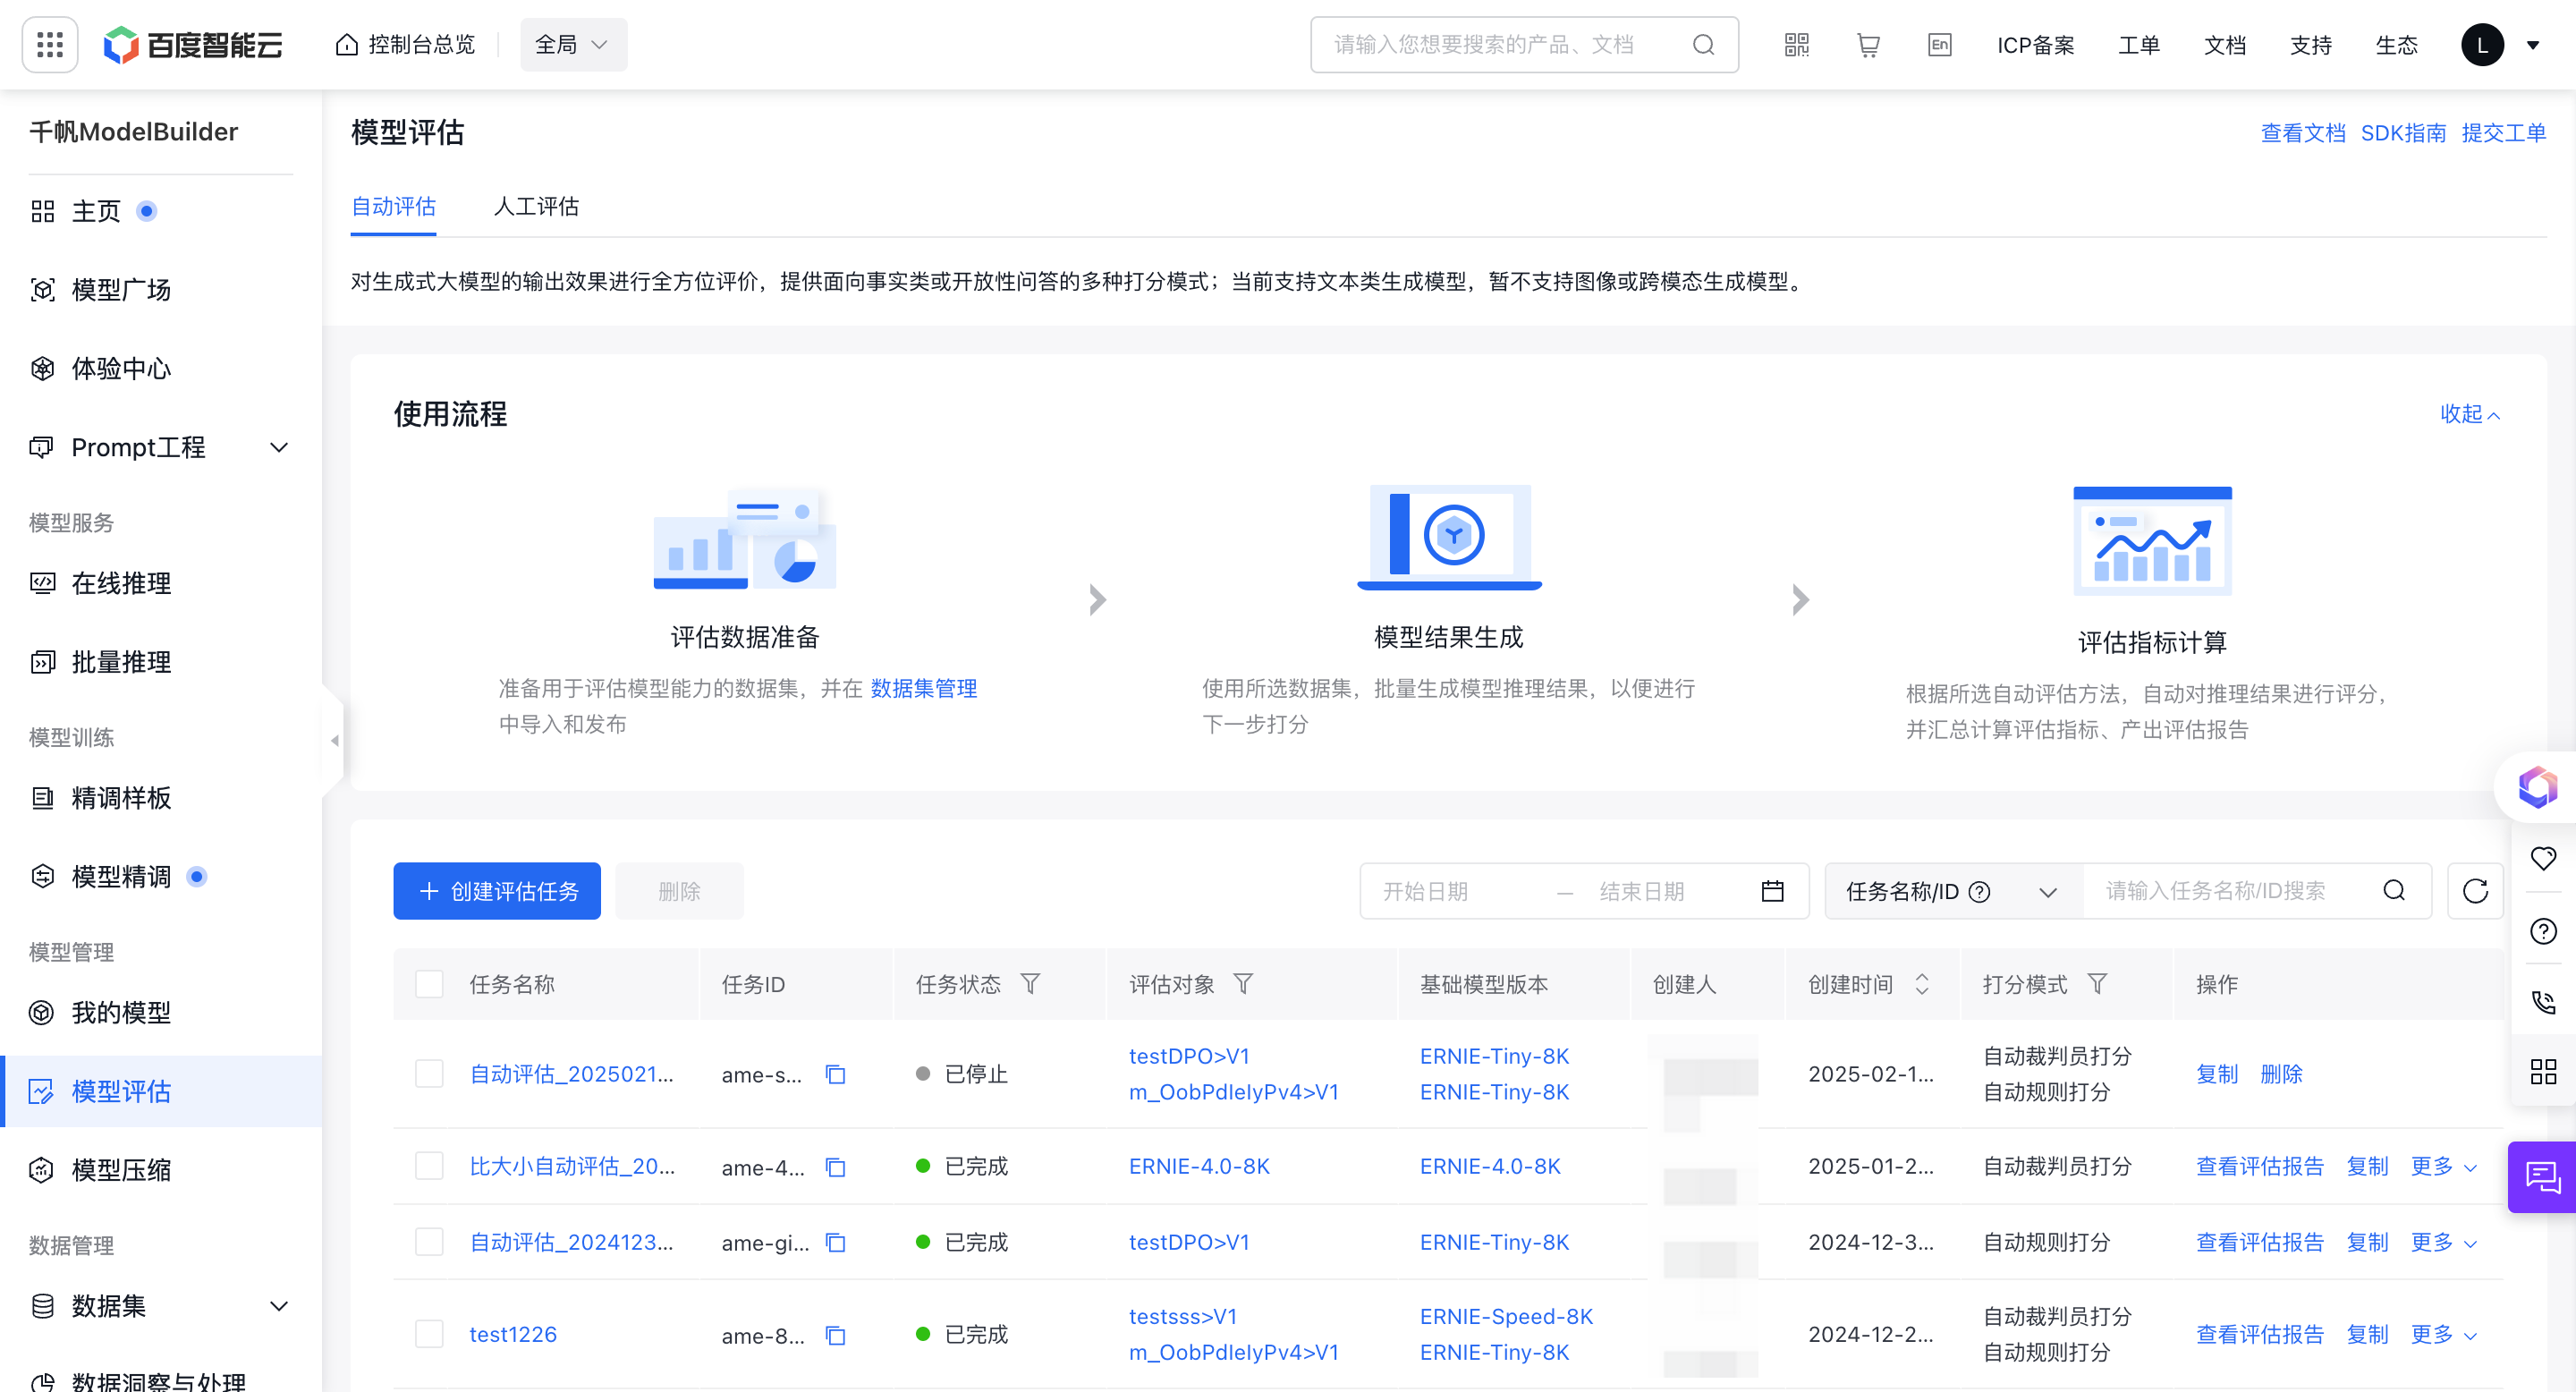Copy task ID ame-8...
2576x1392 pixels.
pyautogui.click(x=835, y=1335)
